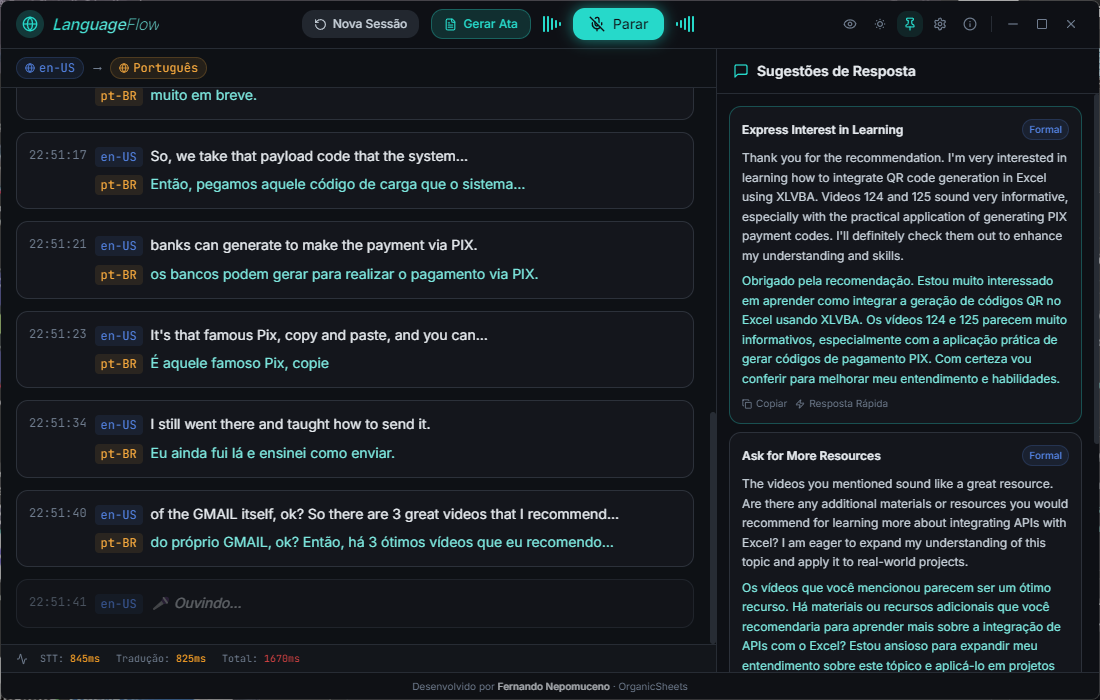
Task: Select the Express Interest in Learning title
Action: tap(822, 130)
